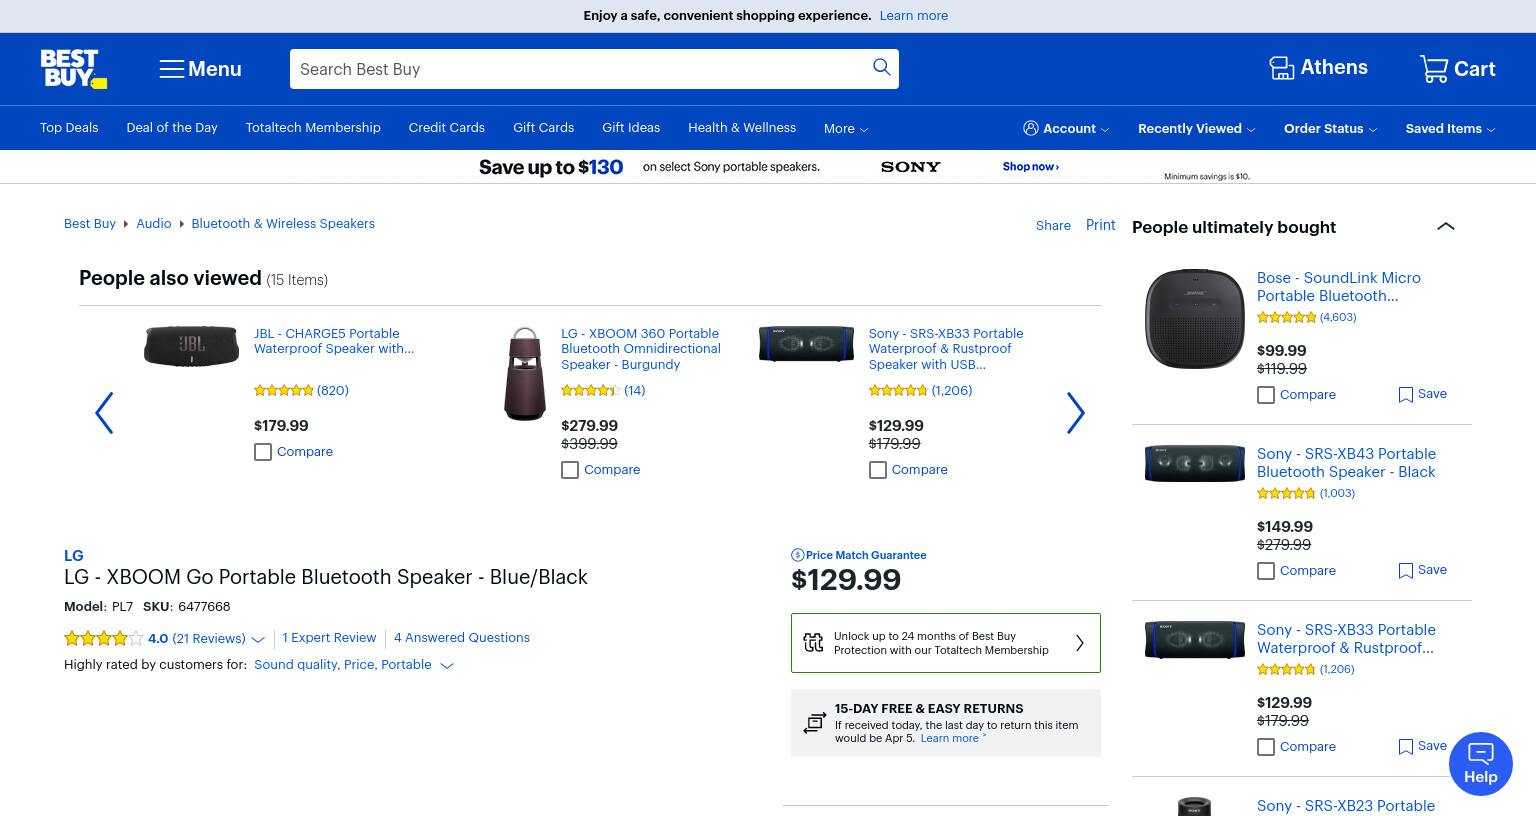Collapse the People ultimately bought panel
1536x816 pixels.
[1445, 226]
